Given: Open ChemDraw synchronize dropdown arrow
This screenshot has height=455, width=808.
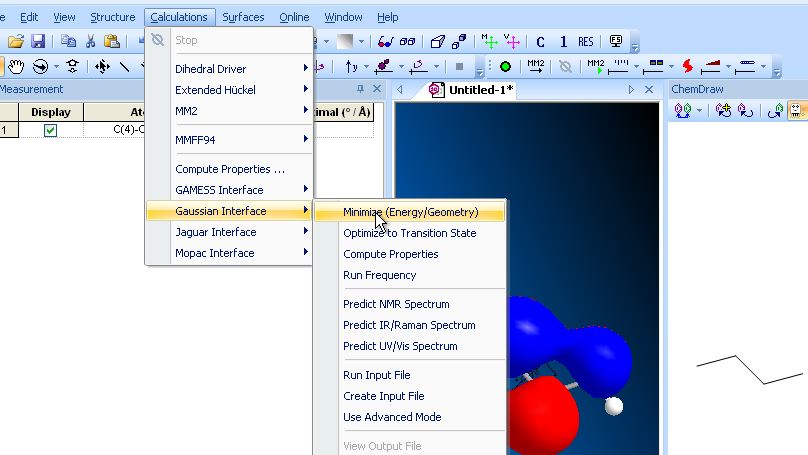Looking at the screenshot, I should pos(699,111).
